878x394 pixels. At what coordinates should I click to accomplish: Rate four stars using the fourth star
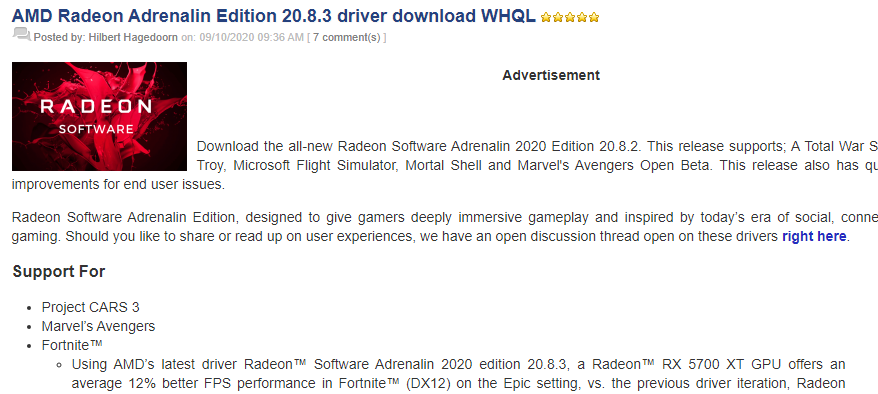coord(582,17)
